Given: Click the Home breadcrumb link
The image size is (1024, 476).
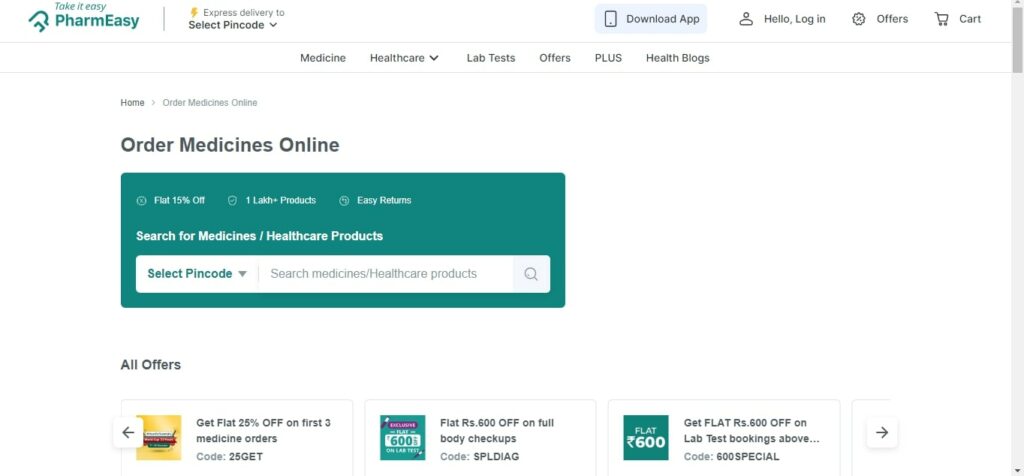Looking at the screenshot, I should [132, 103].
